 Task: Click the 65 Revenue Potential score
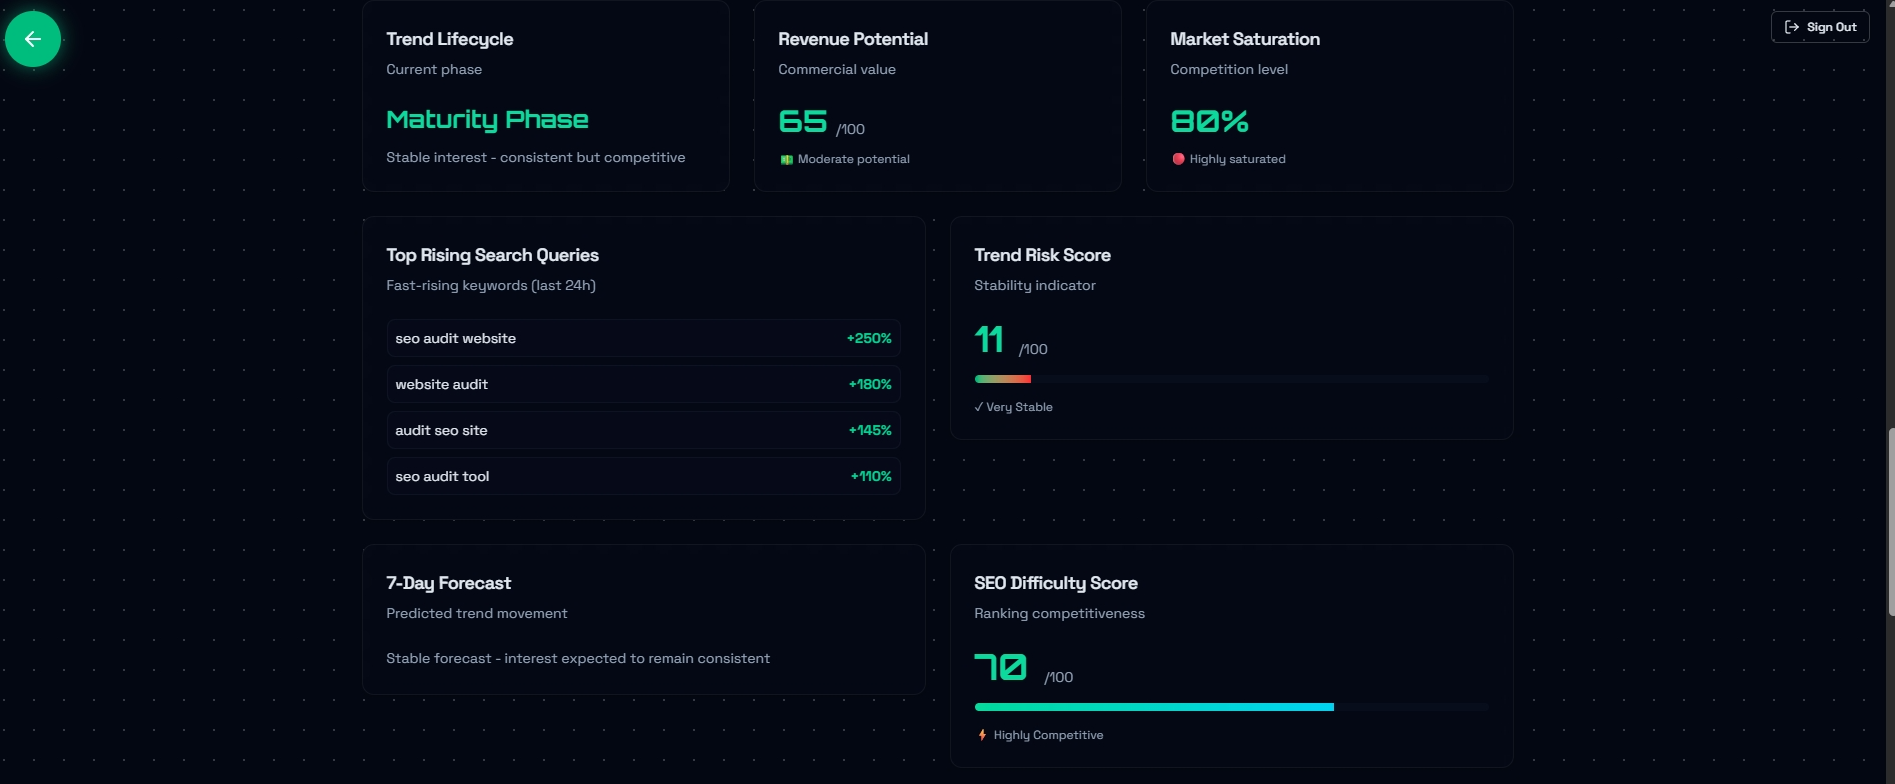803,121
